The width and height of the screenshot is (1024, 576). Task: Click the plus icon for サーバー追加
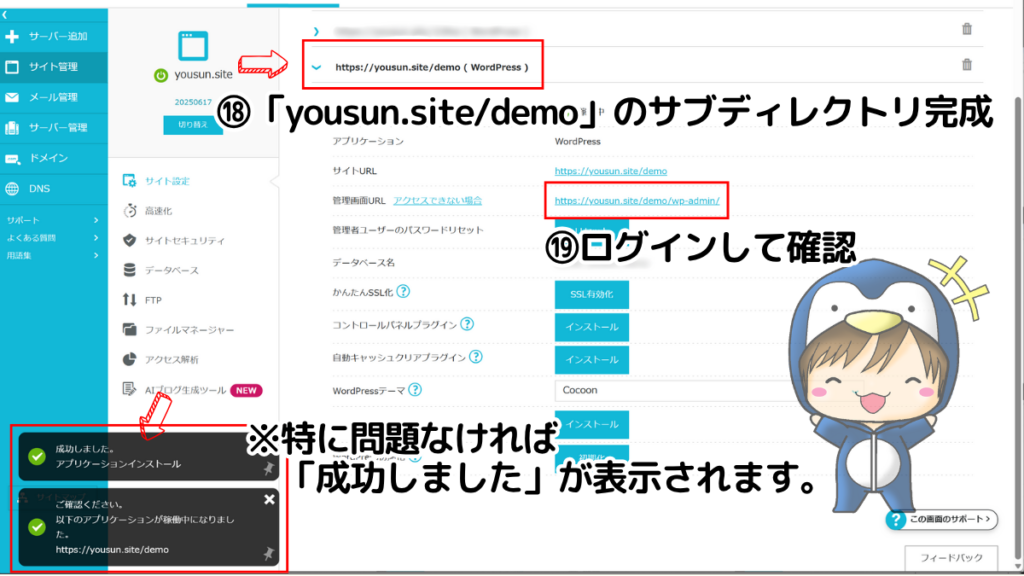pyautogui.click(x=12, y=37)
